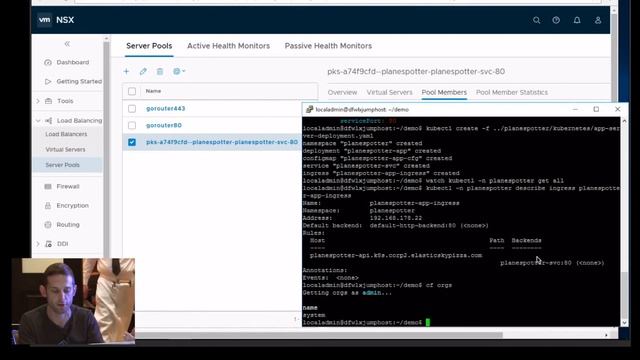Collapse the Load Balancing section chevron
640x360 pixels.
(38, 120)
